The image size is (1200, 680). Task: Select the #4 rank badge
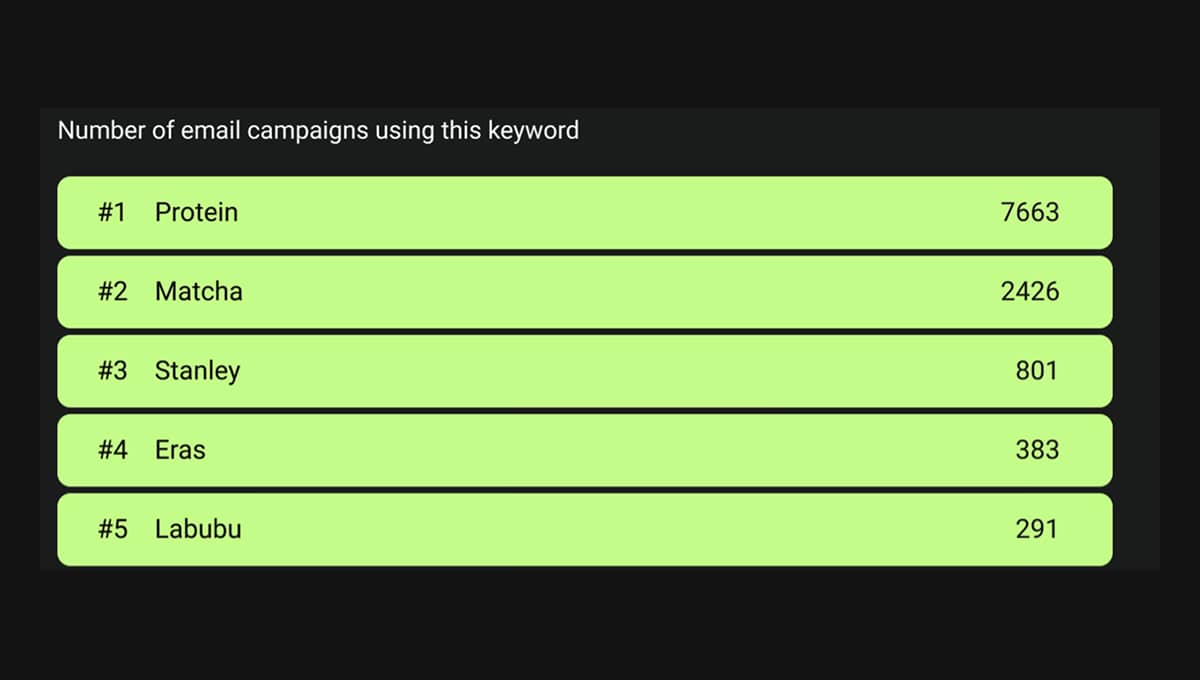[113, 450]
